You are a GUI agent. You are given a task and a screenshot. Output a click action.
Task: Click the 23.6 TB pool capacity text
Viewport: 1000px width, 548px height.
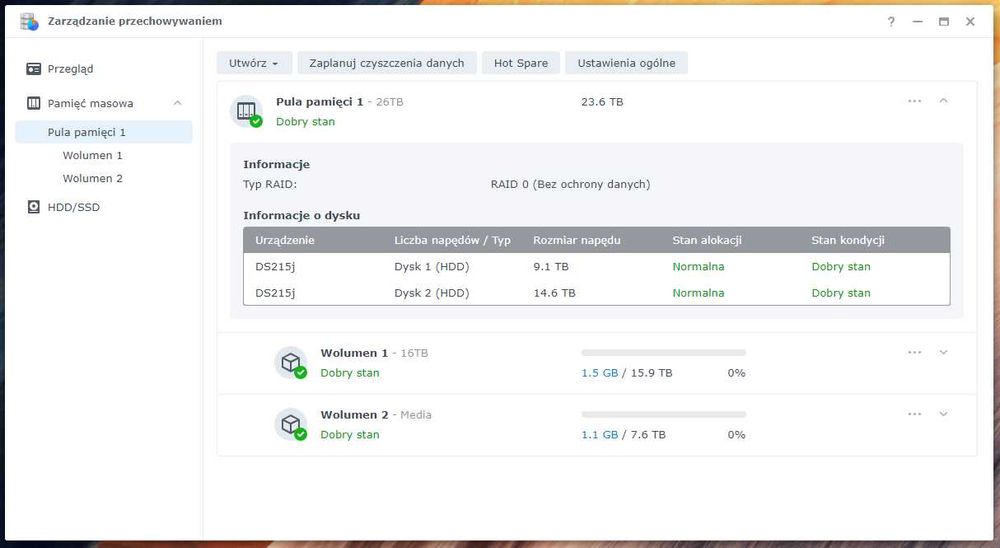602,101
